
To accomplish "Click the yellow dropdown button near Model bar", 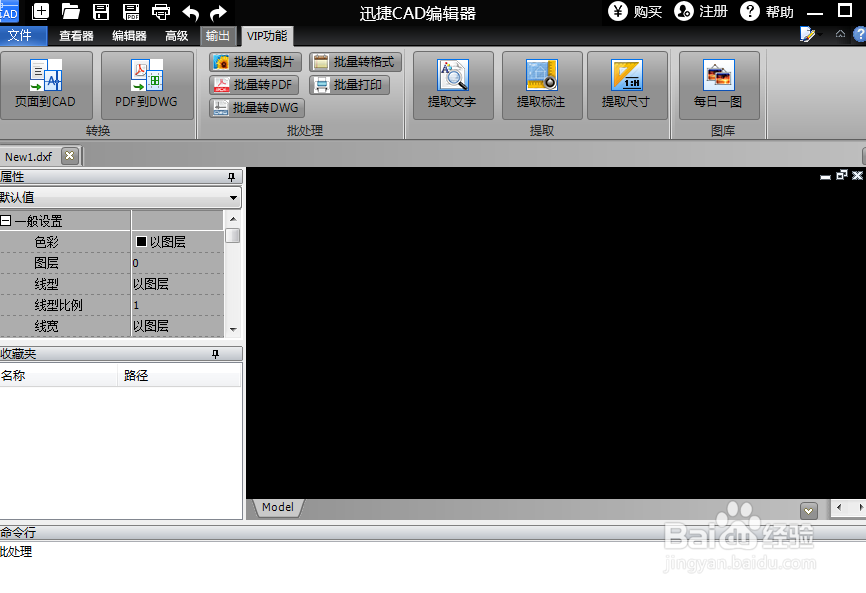I will tap(809, 511).
